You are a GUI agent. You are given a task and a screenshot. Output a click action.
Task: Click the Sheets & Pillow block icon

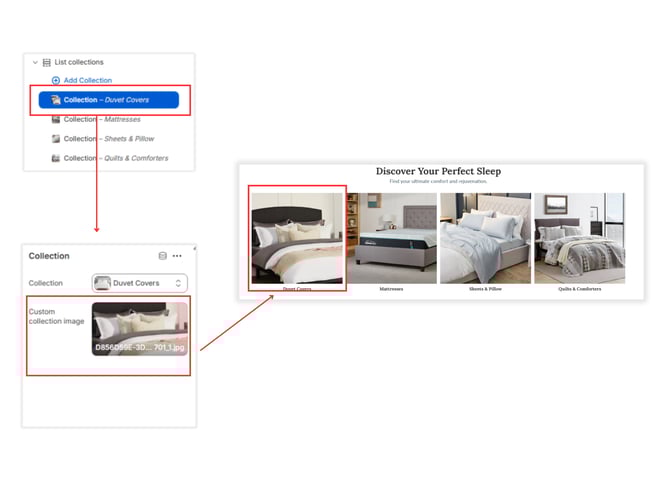point(56,139)
